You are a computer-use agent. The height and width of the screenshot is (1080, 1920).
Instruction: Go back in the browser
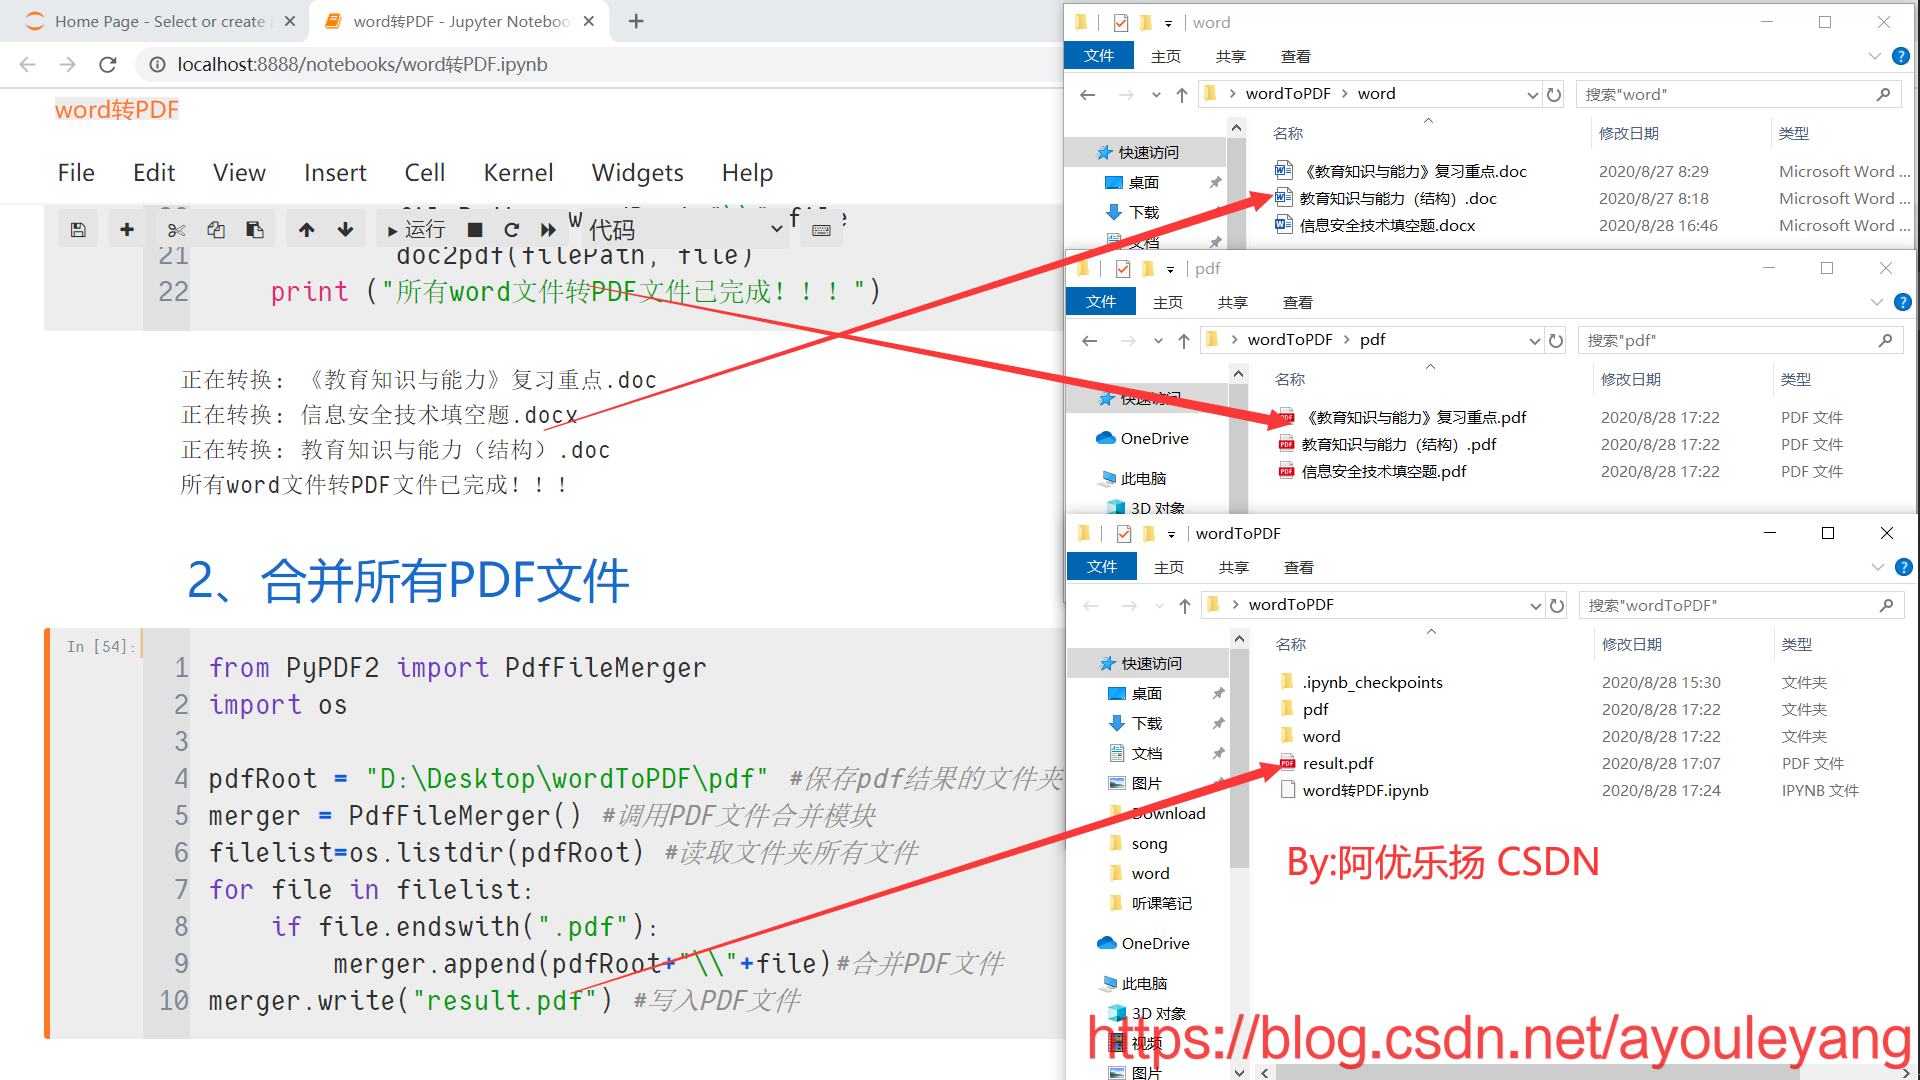point(28,65)
